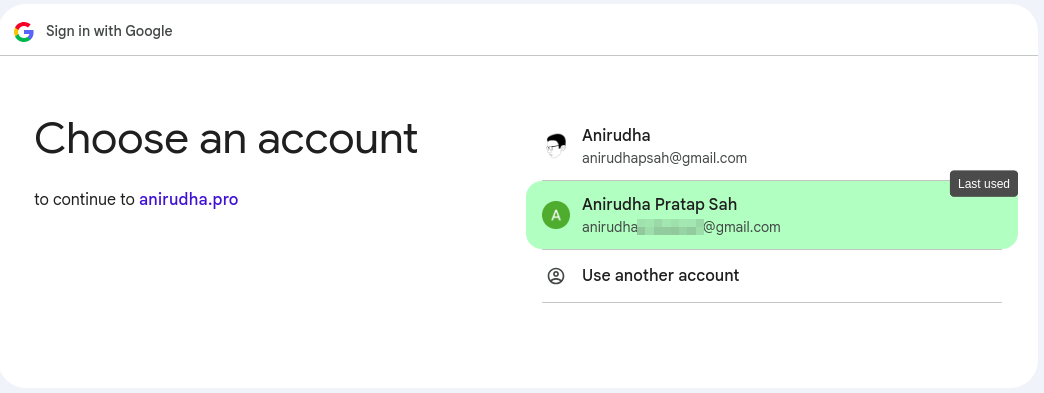Click the blurred part of the second email
The image size is (1044, 393).
670,227
